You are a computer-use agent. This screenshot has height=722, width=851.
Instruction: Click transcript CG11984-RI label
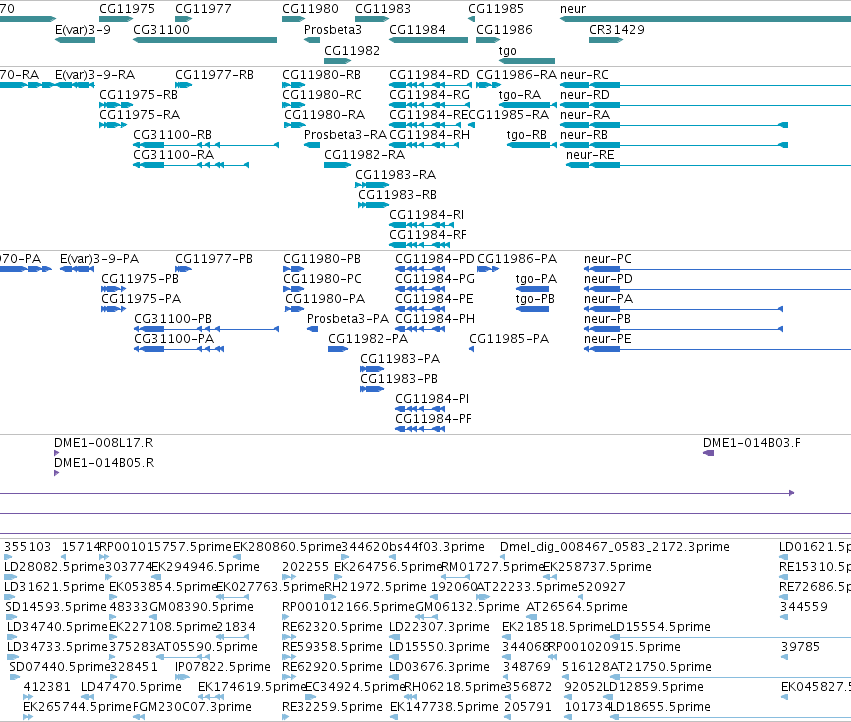(x=427, y=215)
